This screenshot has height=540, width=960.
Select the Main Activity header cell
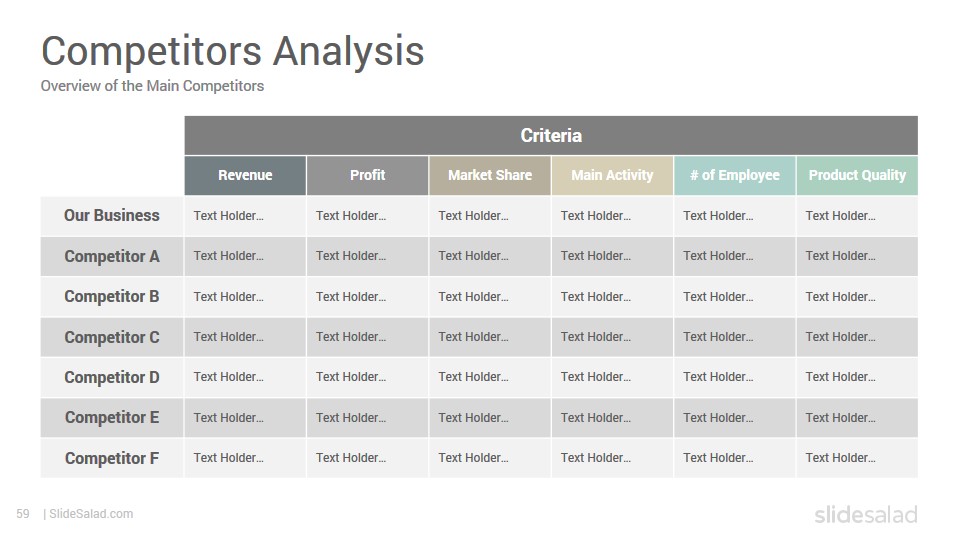pos(612,175)
